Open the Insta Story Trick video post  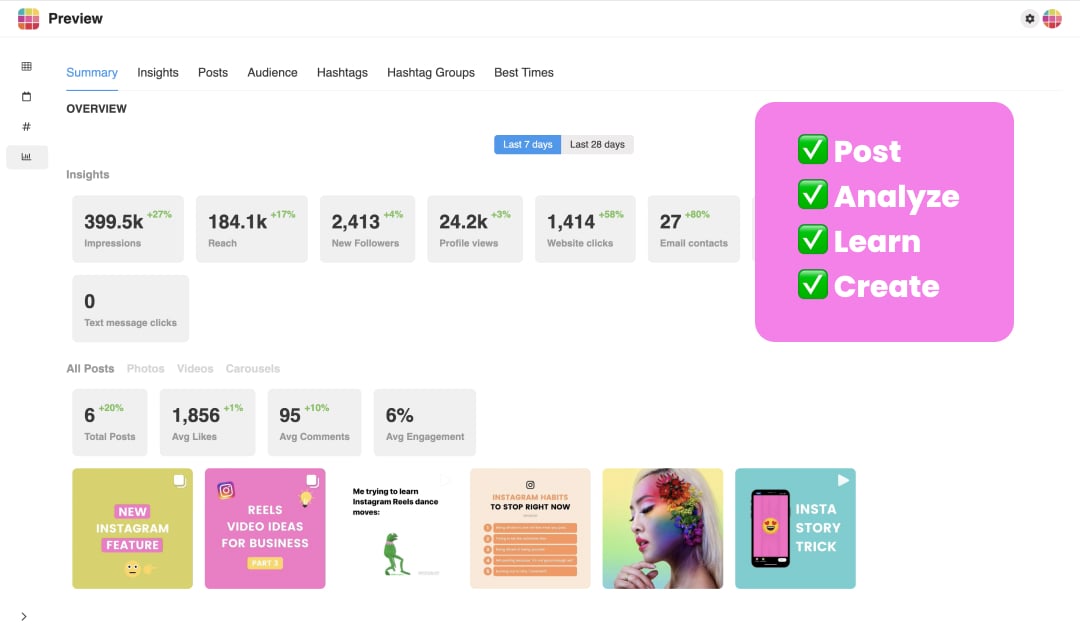click(x=796, y=528)
